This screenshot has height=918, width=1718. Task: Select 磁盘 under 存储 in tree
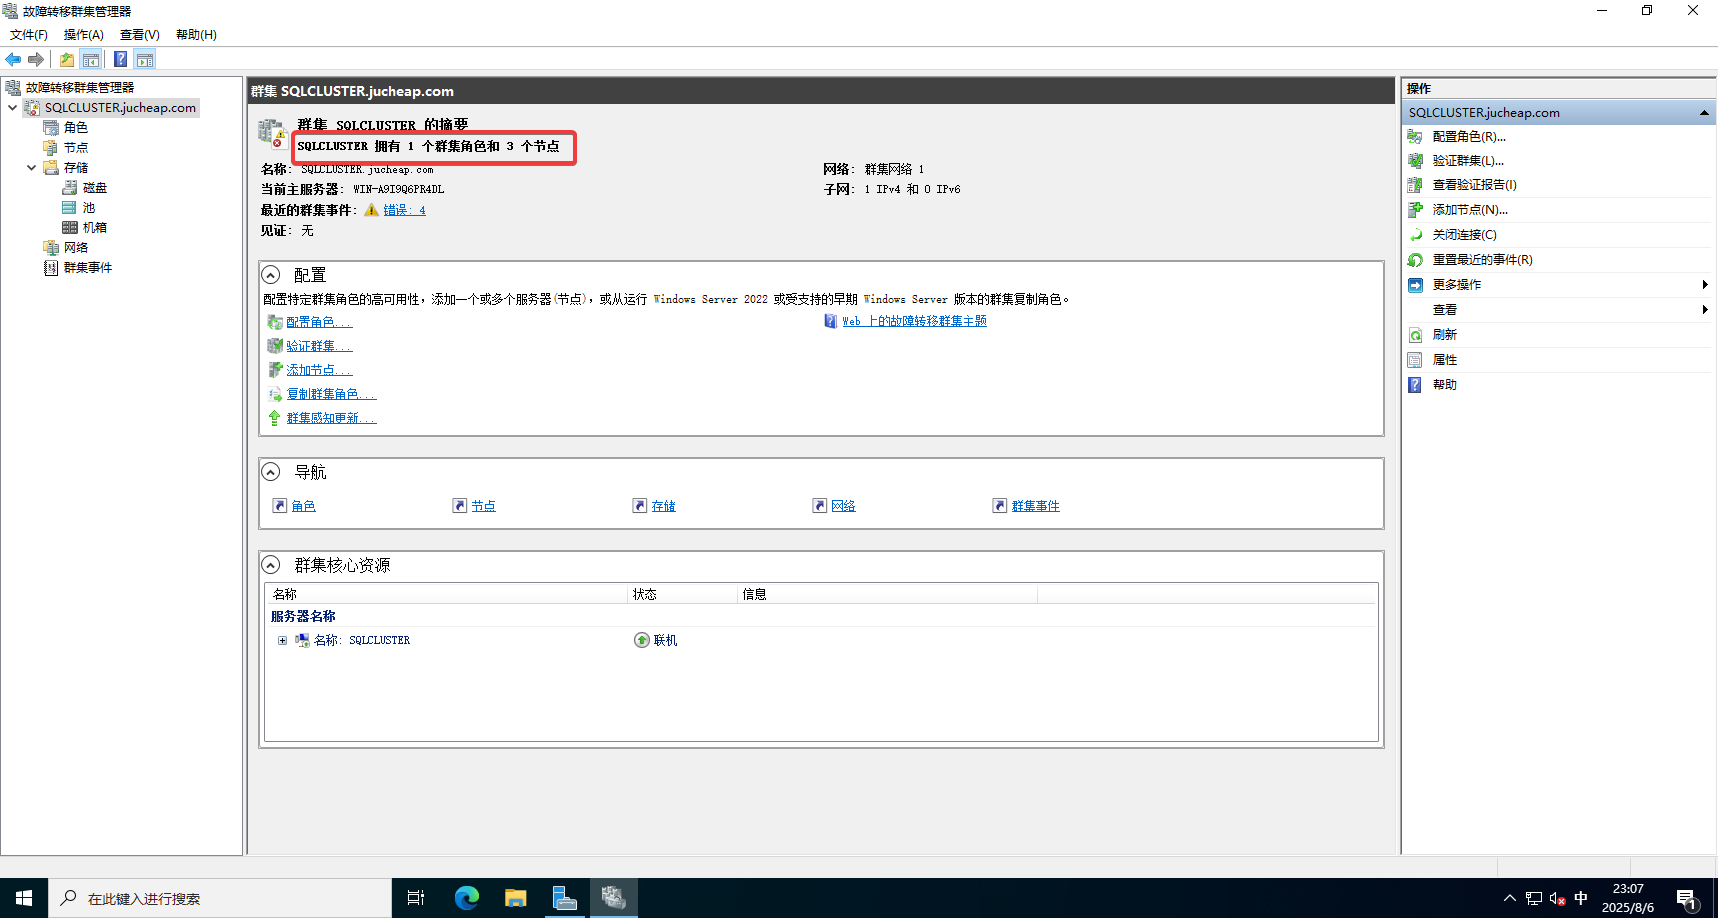[94, 187]
